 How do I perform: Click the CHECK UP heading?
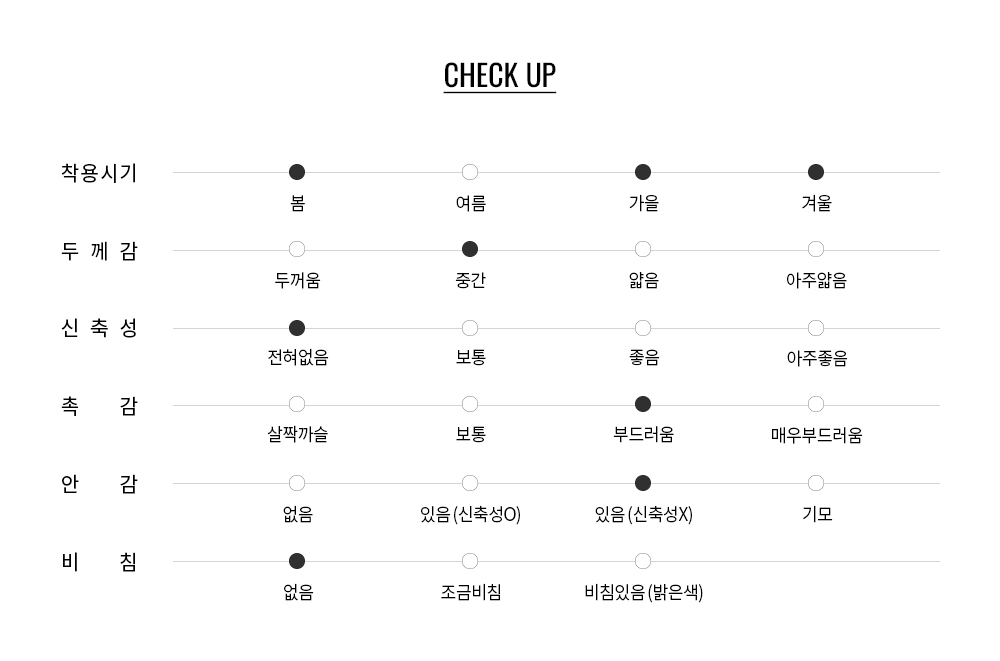coord(499,76)
